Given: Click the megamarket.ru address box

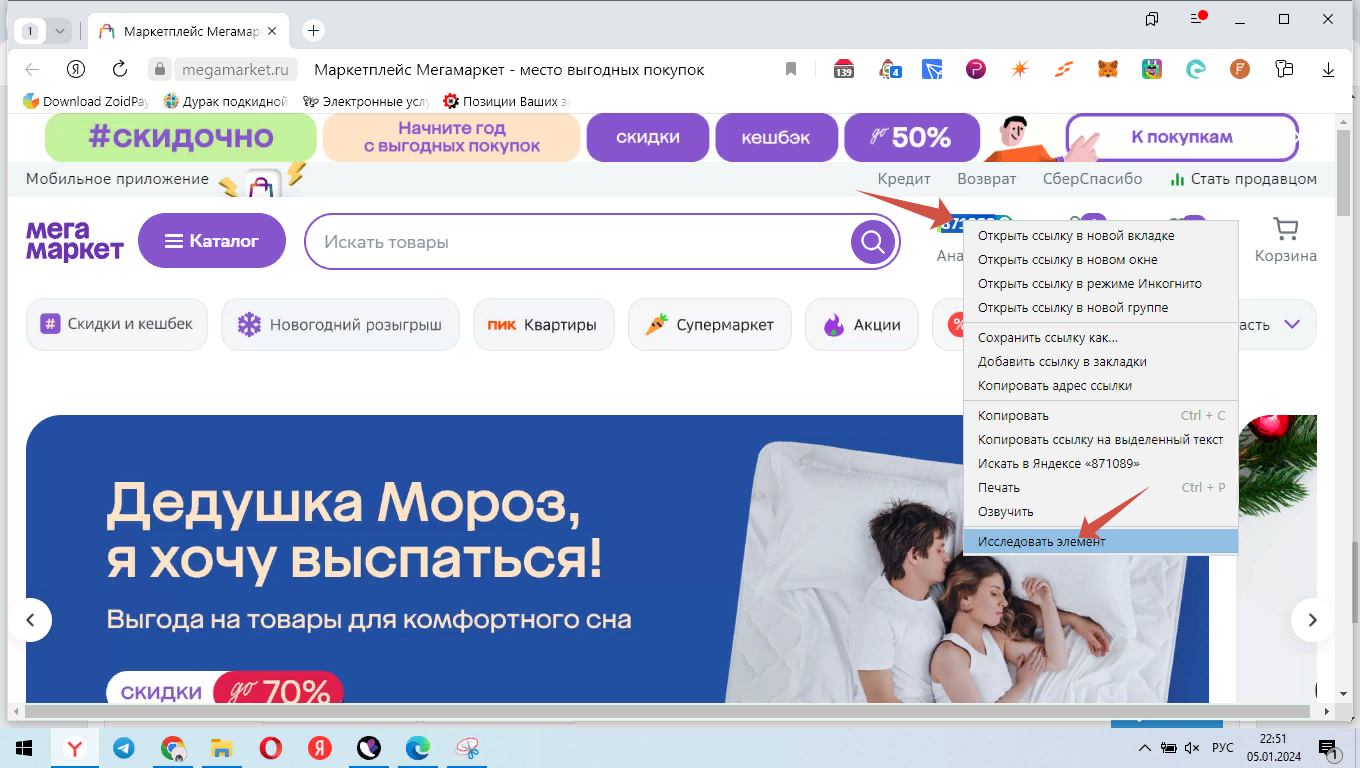Looking at the screenshot, I should (x=236, y=70).
